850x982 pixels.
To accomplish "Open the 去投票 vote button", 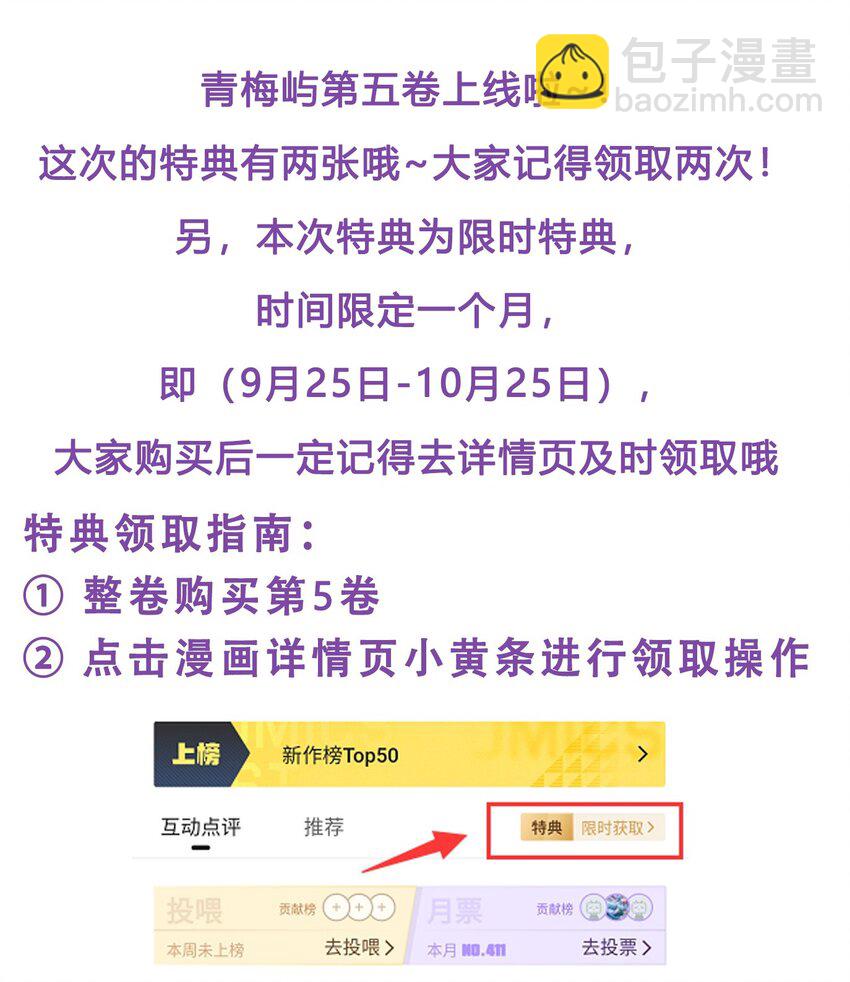I will (616, 947).
